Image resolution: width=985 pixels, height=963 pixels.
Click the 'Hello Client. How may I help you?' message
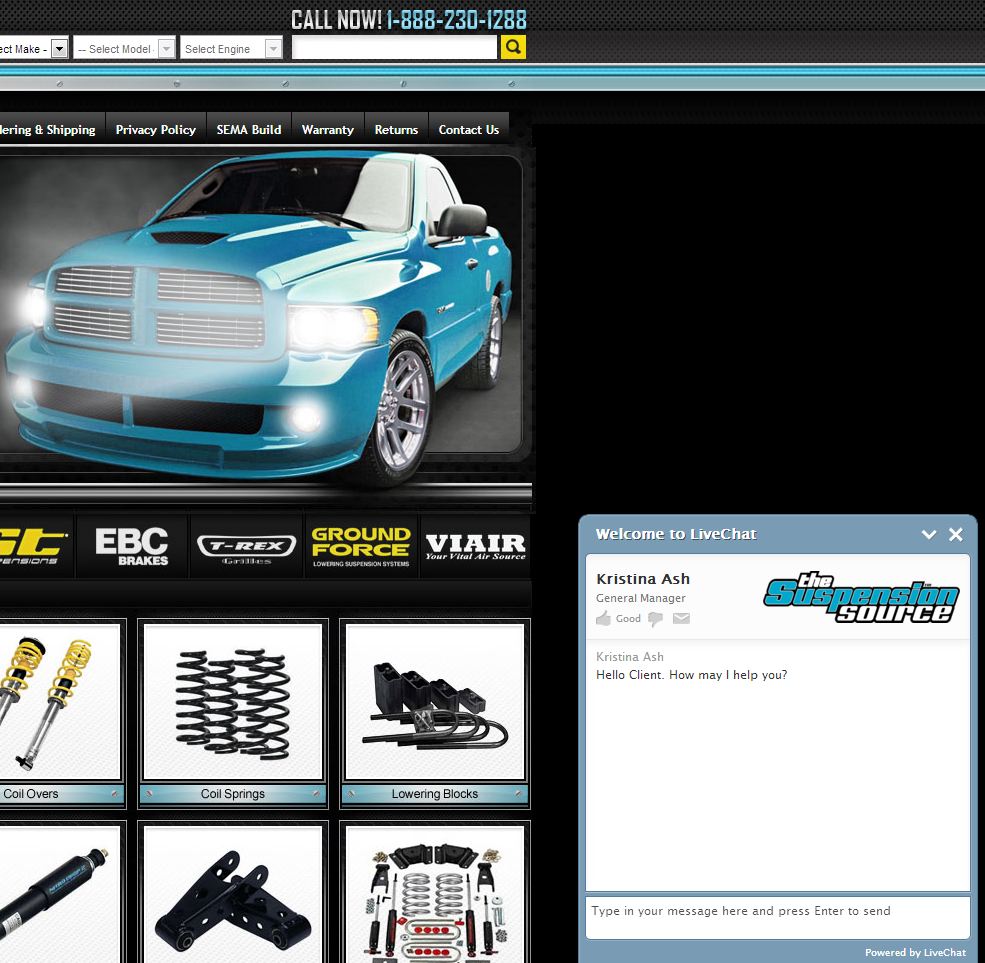tap(691, 675)
